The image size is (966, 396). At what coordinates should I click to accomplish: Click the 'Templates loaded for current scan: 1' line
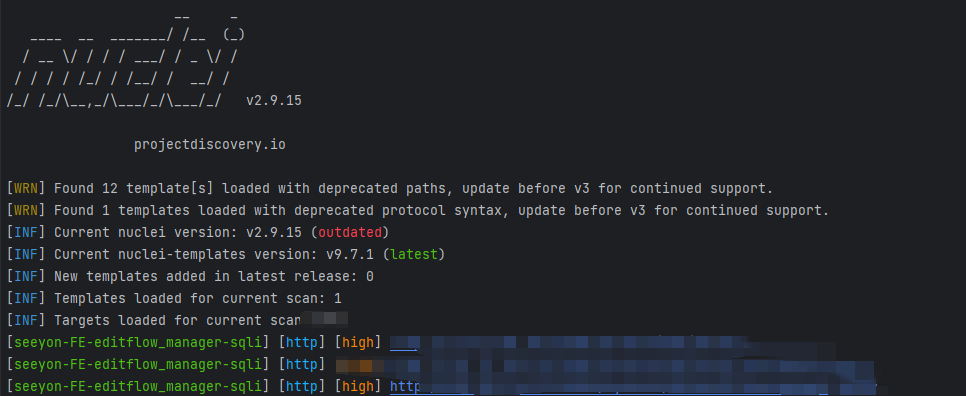click(x=174, y=299)
